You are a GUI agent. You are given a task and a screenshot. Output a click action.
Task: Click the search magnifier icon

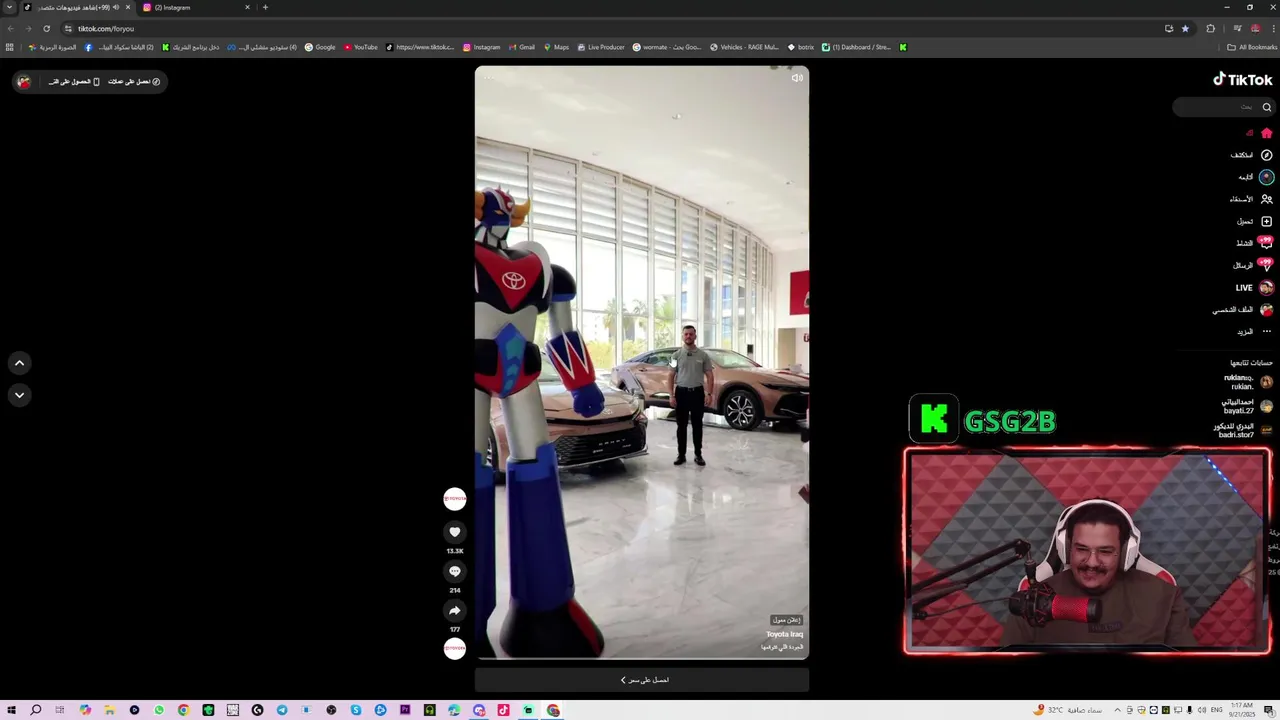[1266, 107]
